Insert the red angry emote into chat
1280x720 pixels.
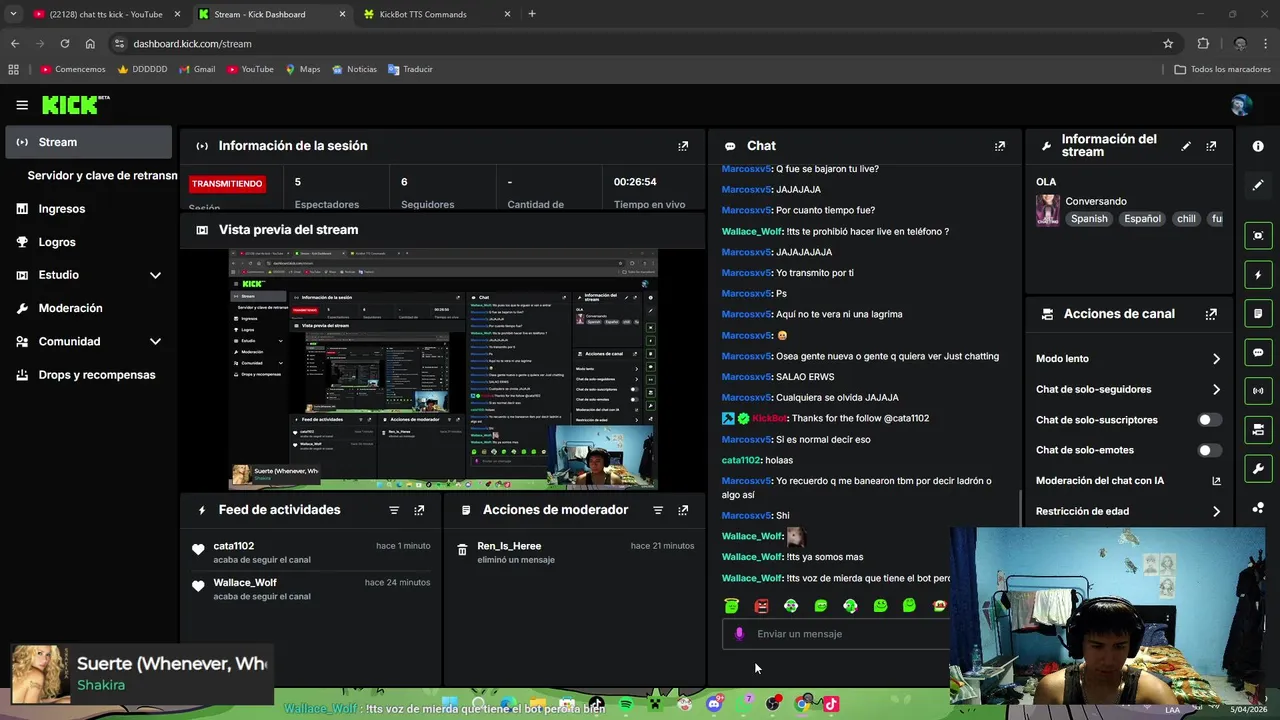[x=761, y=606]
